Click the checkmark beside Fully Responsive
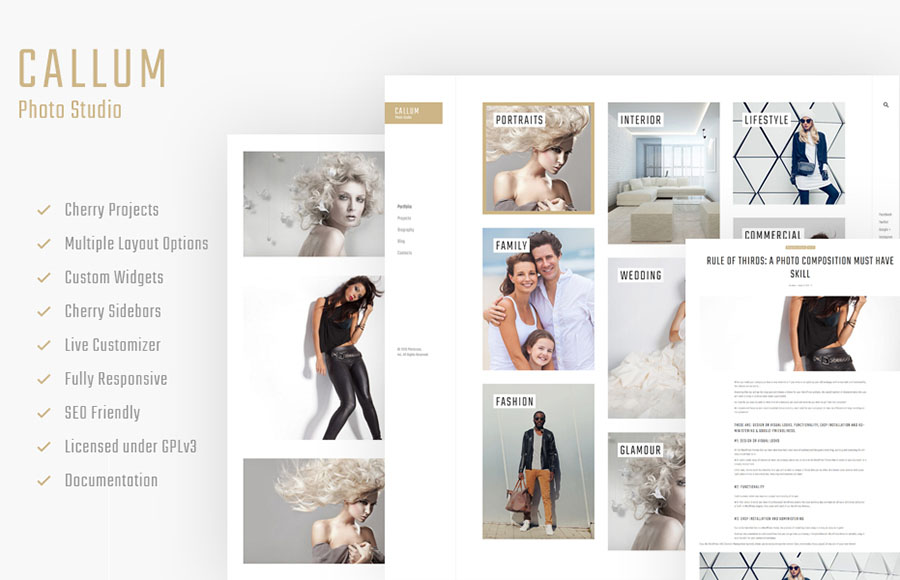 click(x=44, y=380)
